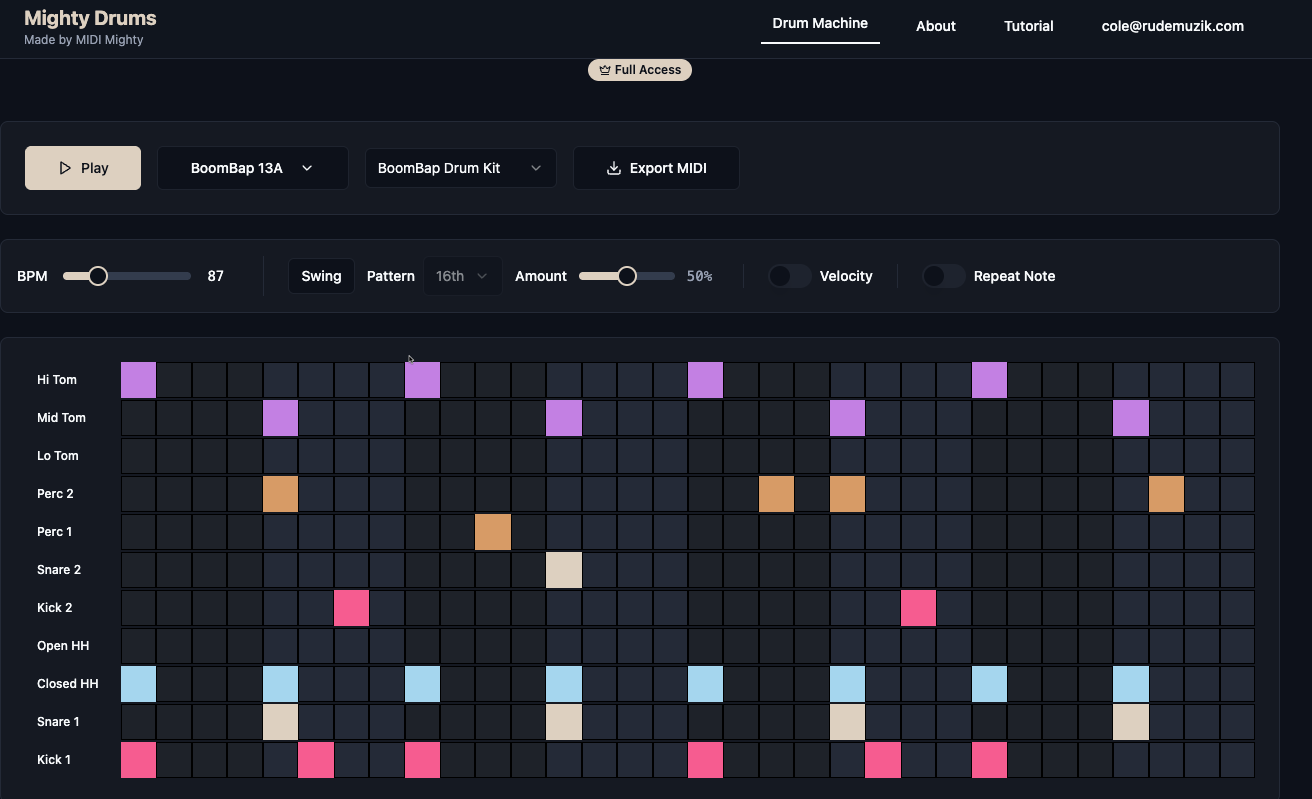The height and width of the screenshot is (799, 1312).
Task: Open the BoomBap 13A pattern dropdown
Action: point(252,168)
